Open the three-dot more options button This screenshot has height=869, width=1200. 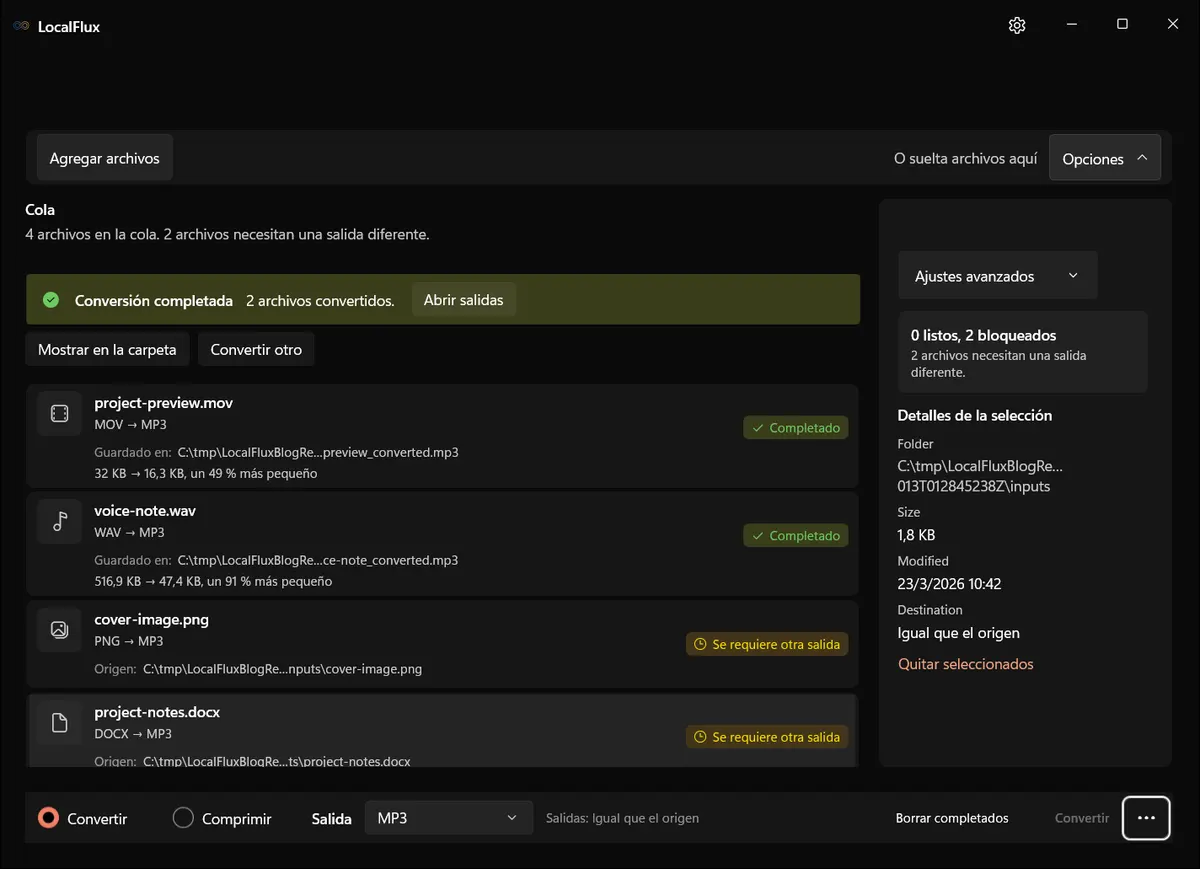[1146, 818]
